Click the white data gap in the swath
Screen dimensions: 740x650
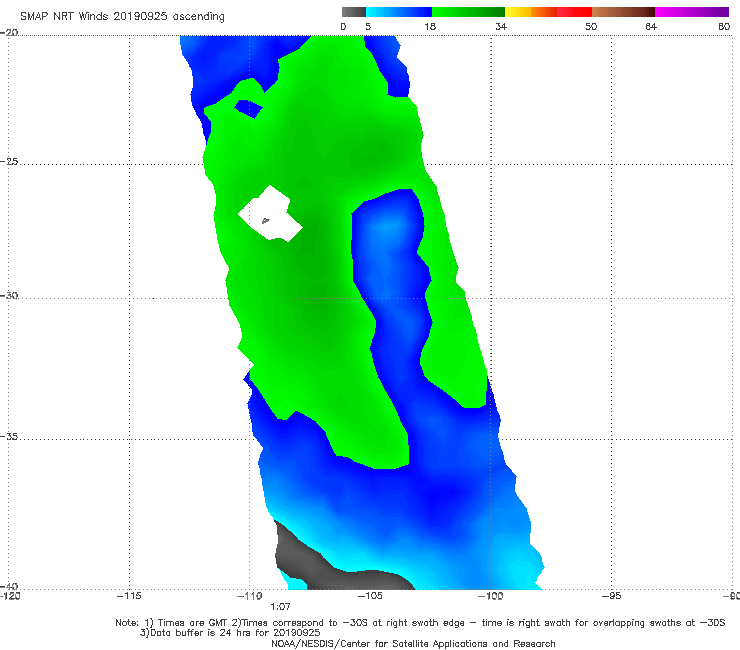(x=270, y=213)
